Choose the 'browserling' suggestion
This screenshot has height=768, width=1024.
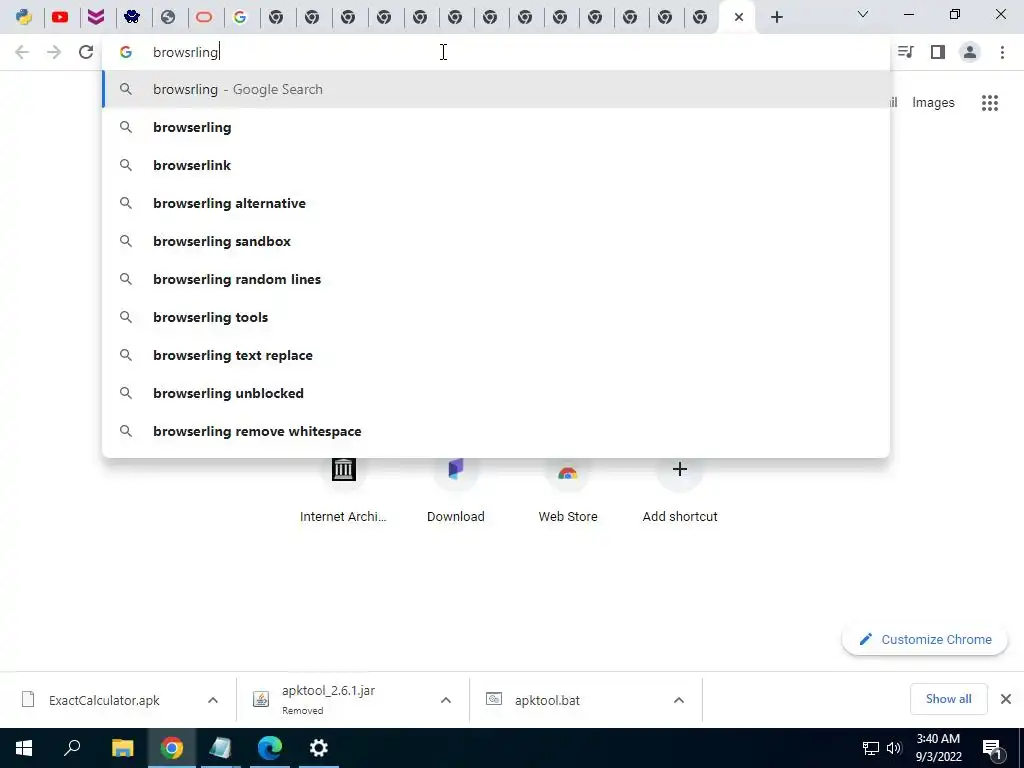[496, 127]
